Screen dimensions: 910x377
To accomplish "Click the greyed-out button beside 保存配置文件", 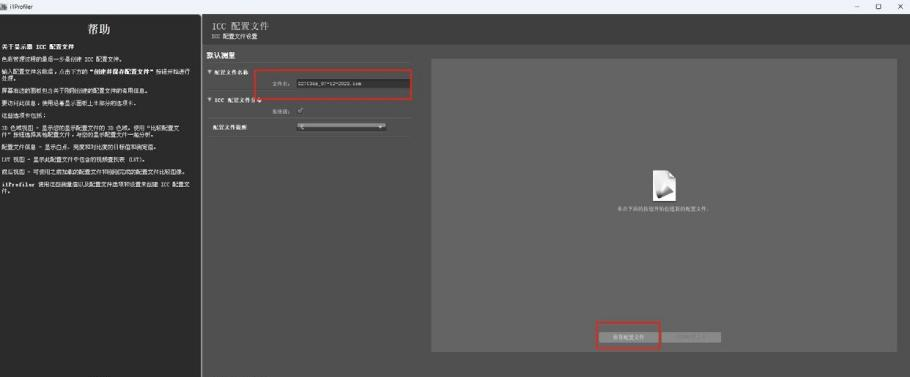I will (x=691, y=337).
